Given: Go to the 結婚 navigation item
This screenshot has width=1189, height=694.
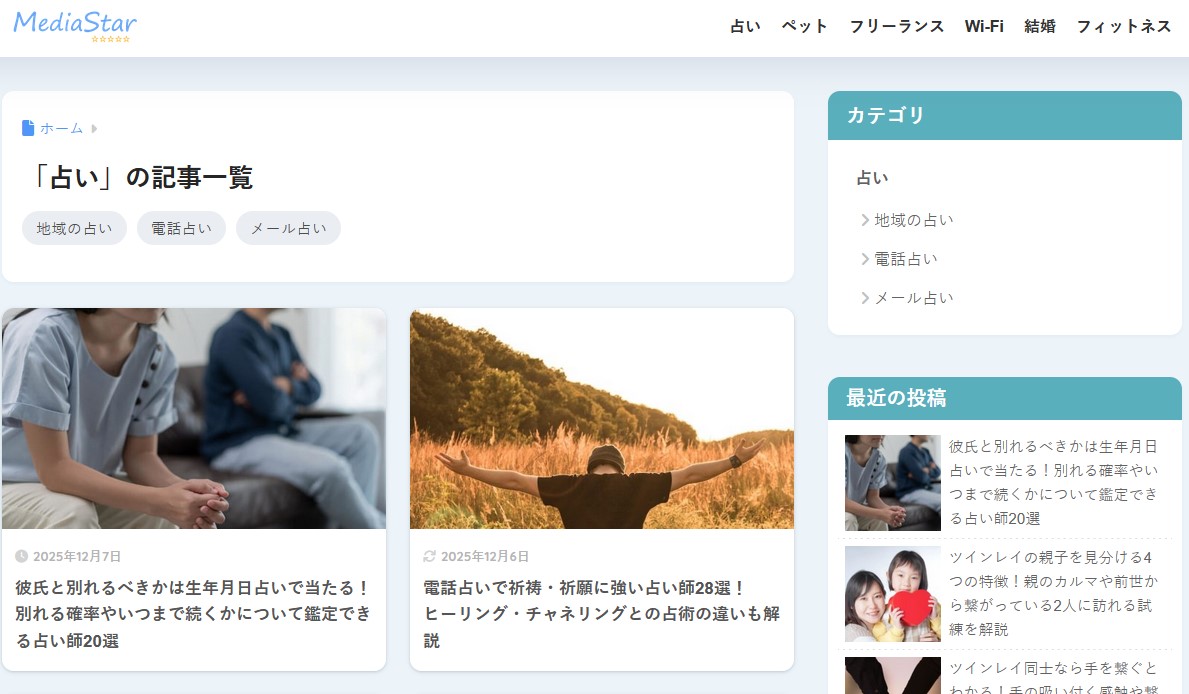Looking at the screenshot, I should coord(1040,26).
